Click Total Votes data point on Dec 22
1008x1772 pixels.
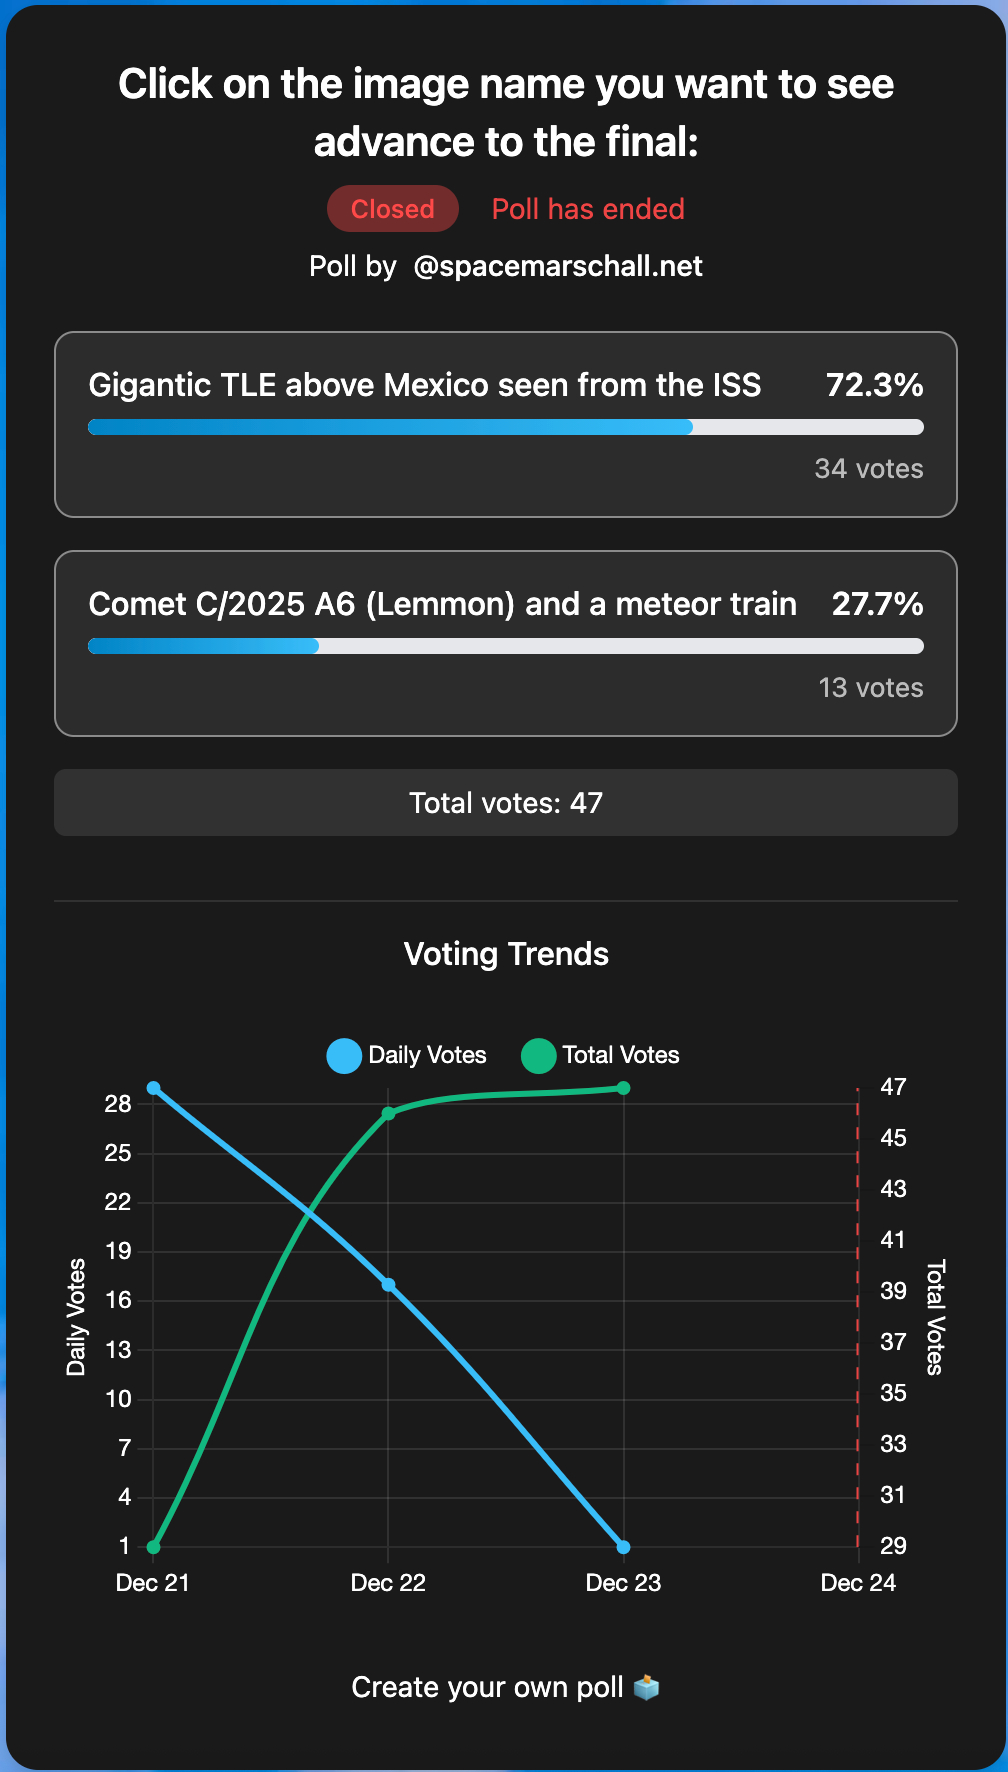[388, 1113]
